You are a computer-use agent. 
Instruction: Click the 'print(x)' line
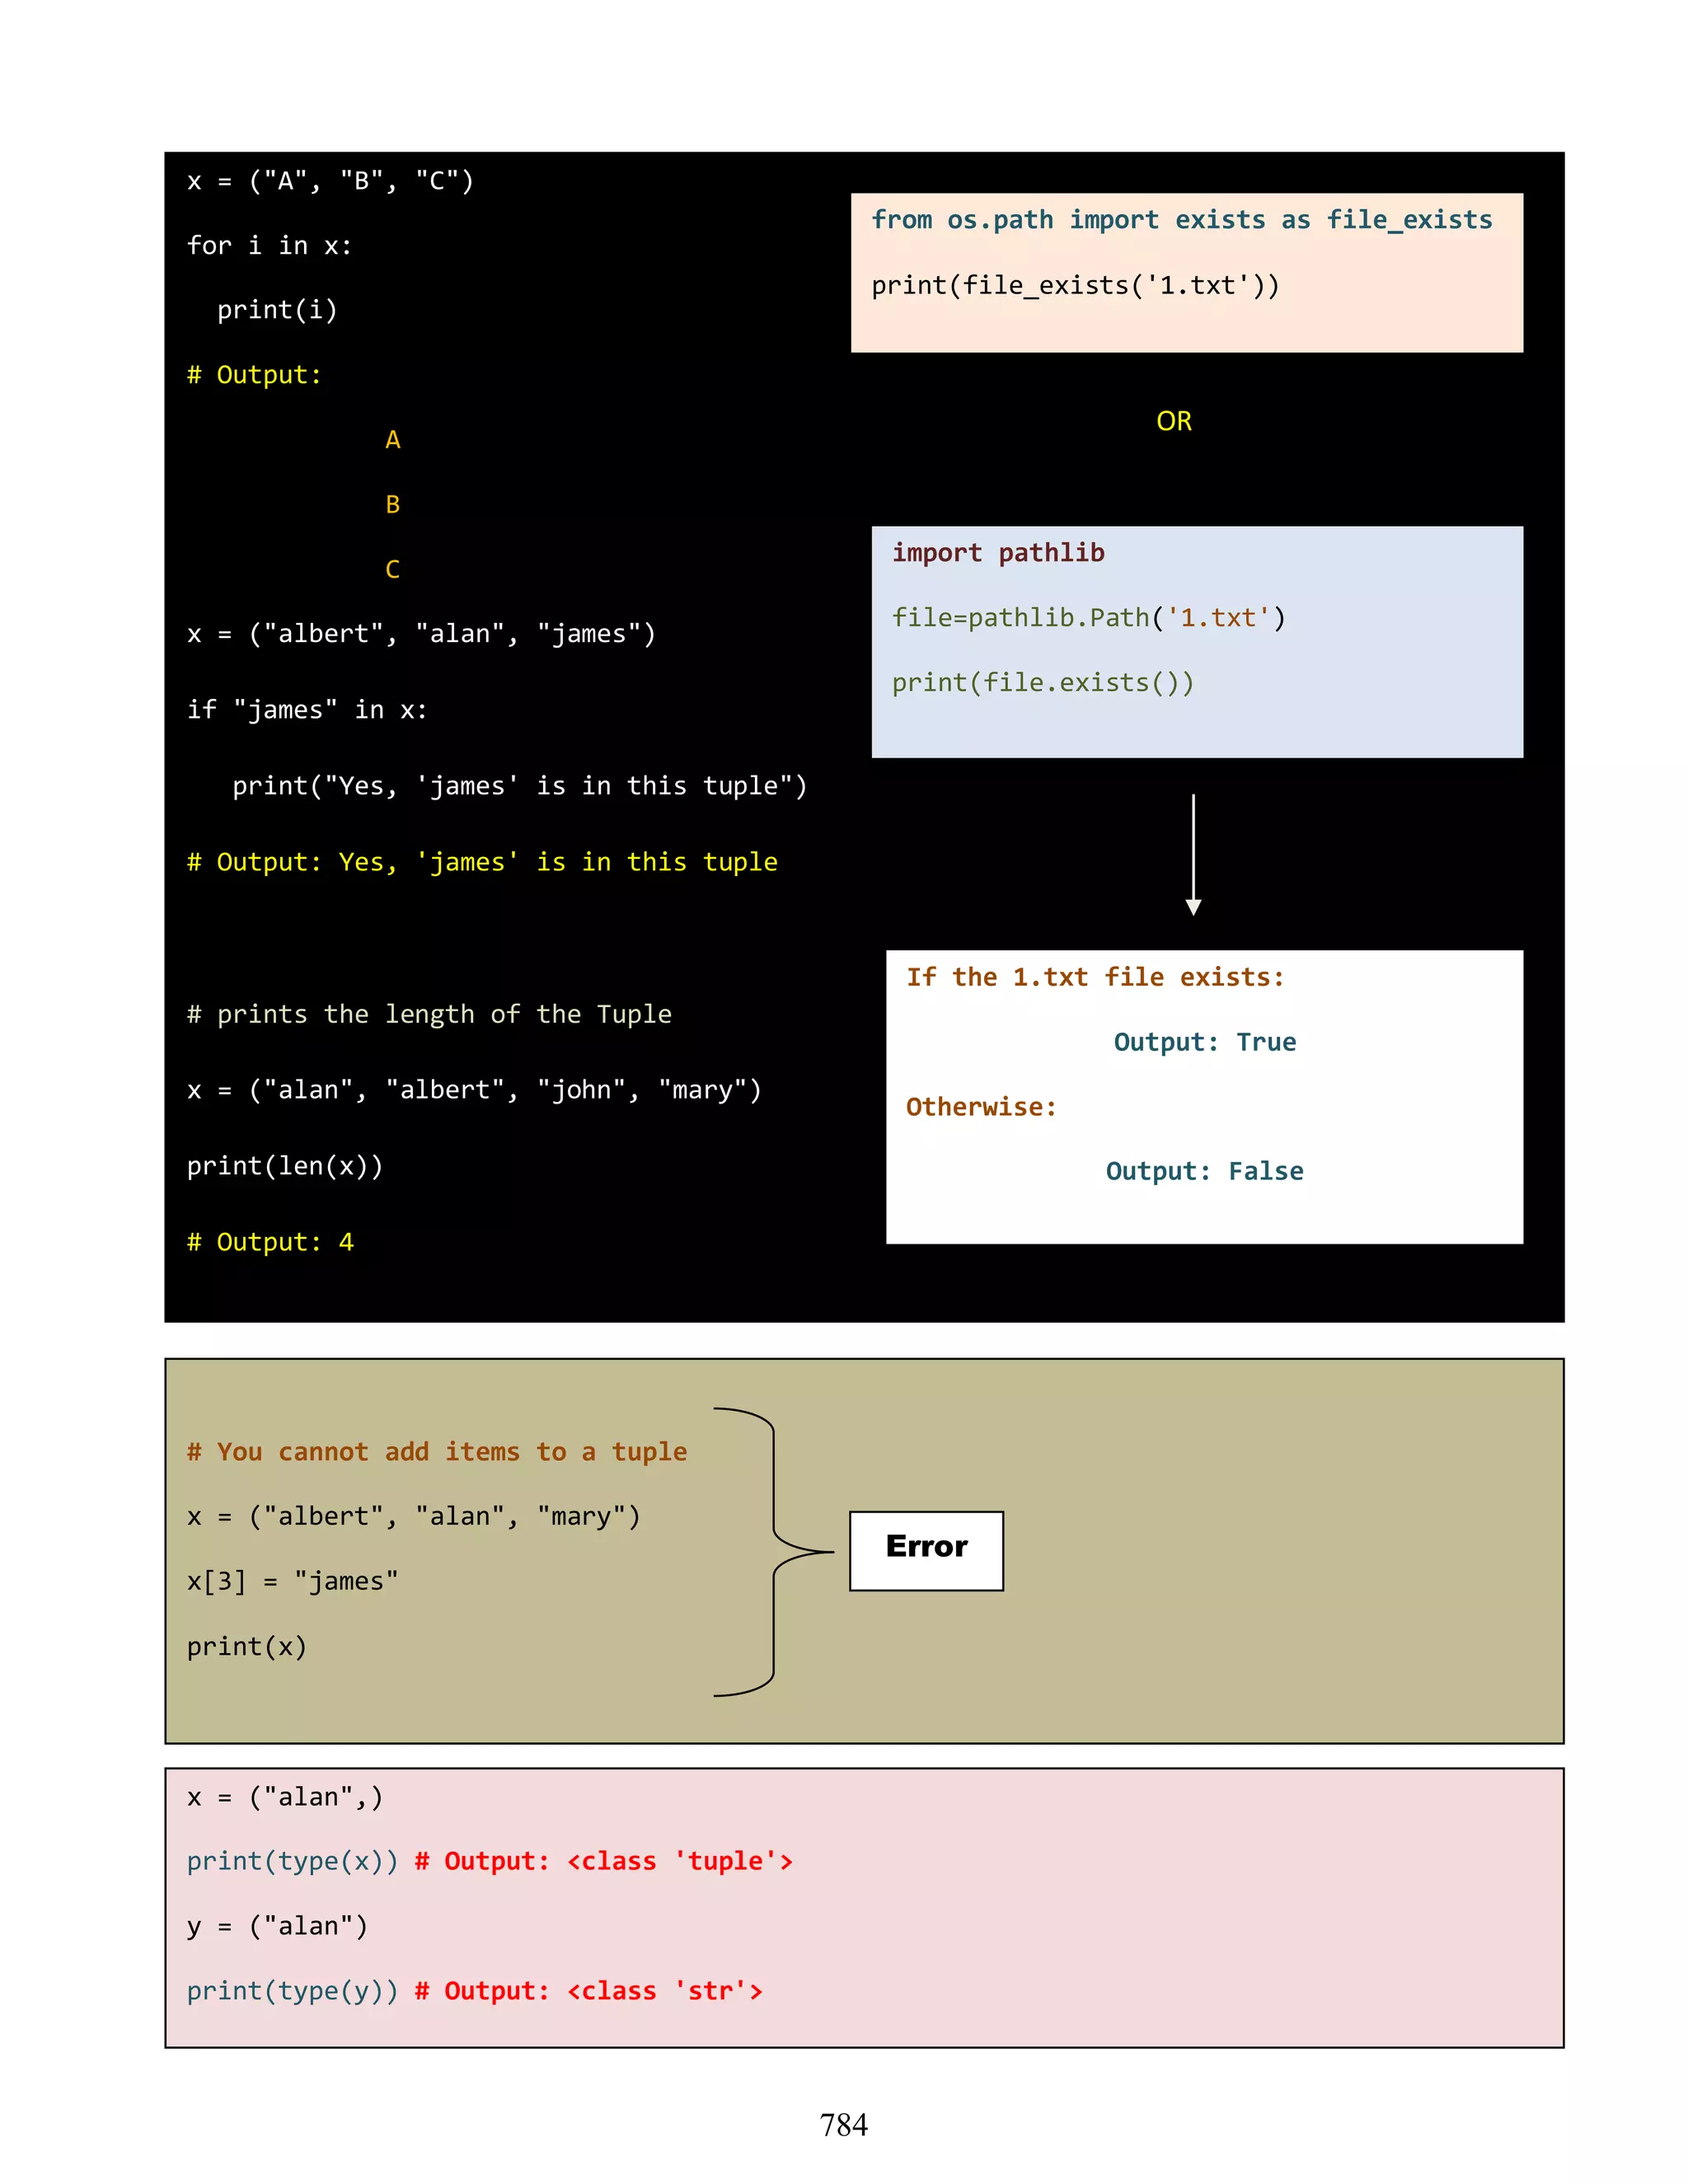[x=246, y=1647]
